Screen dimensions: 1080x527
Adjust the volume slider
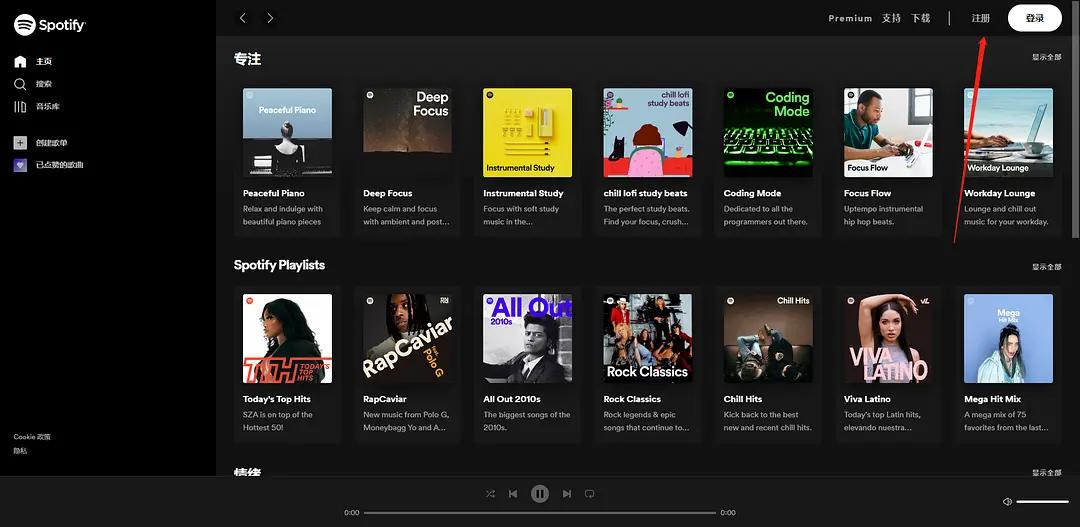point(1042,502)
